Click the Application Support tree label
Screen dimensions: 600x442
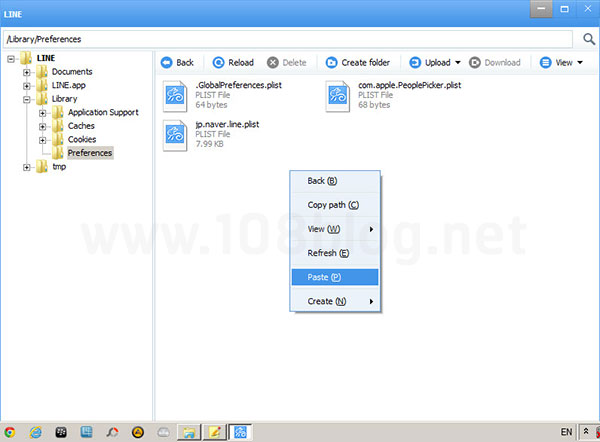pos(103,112)
